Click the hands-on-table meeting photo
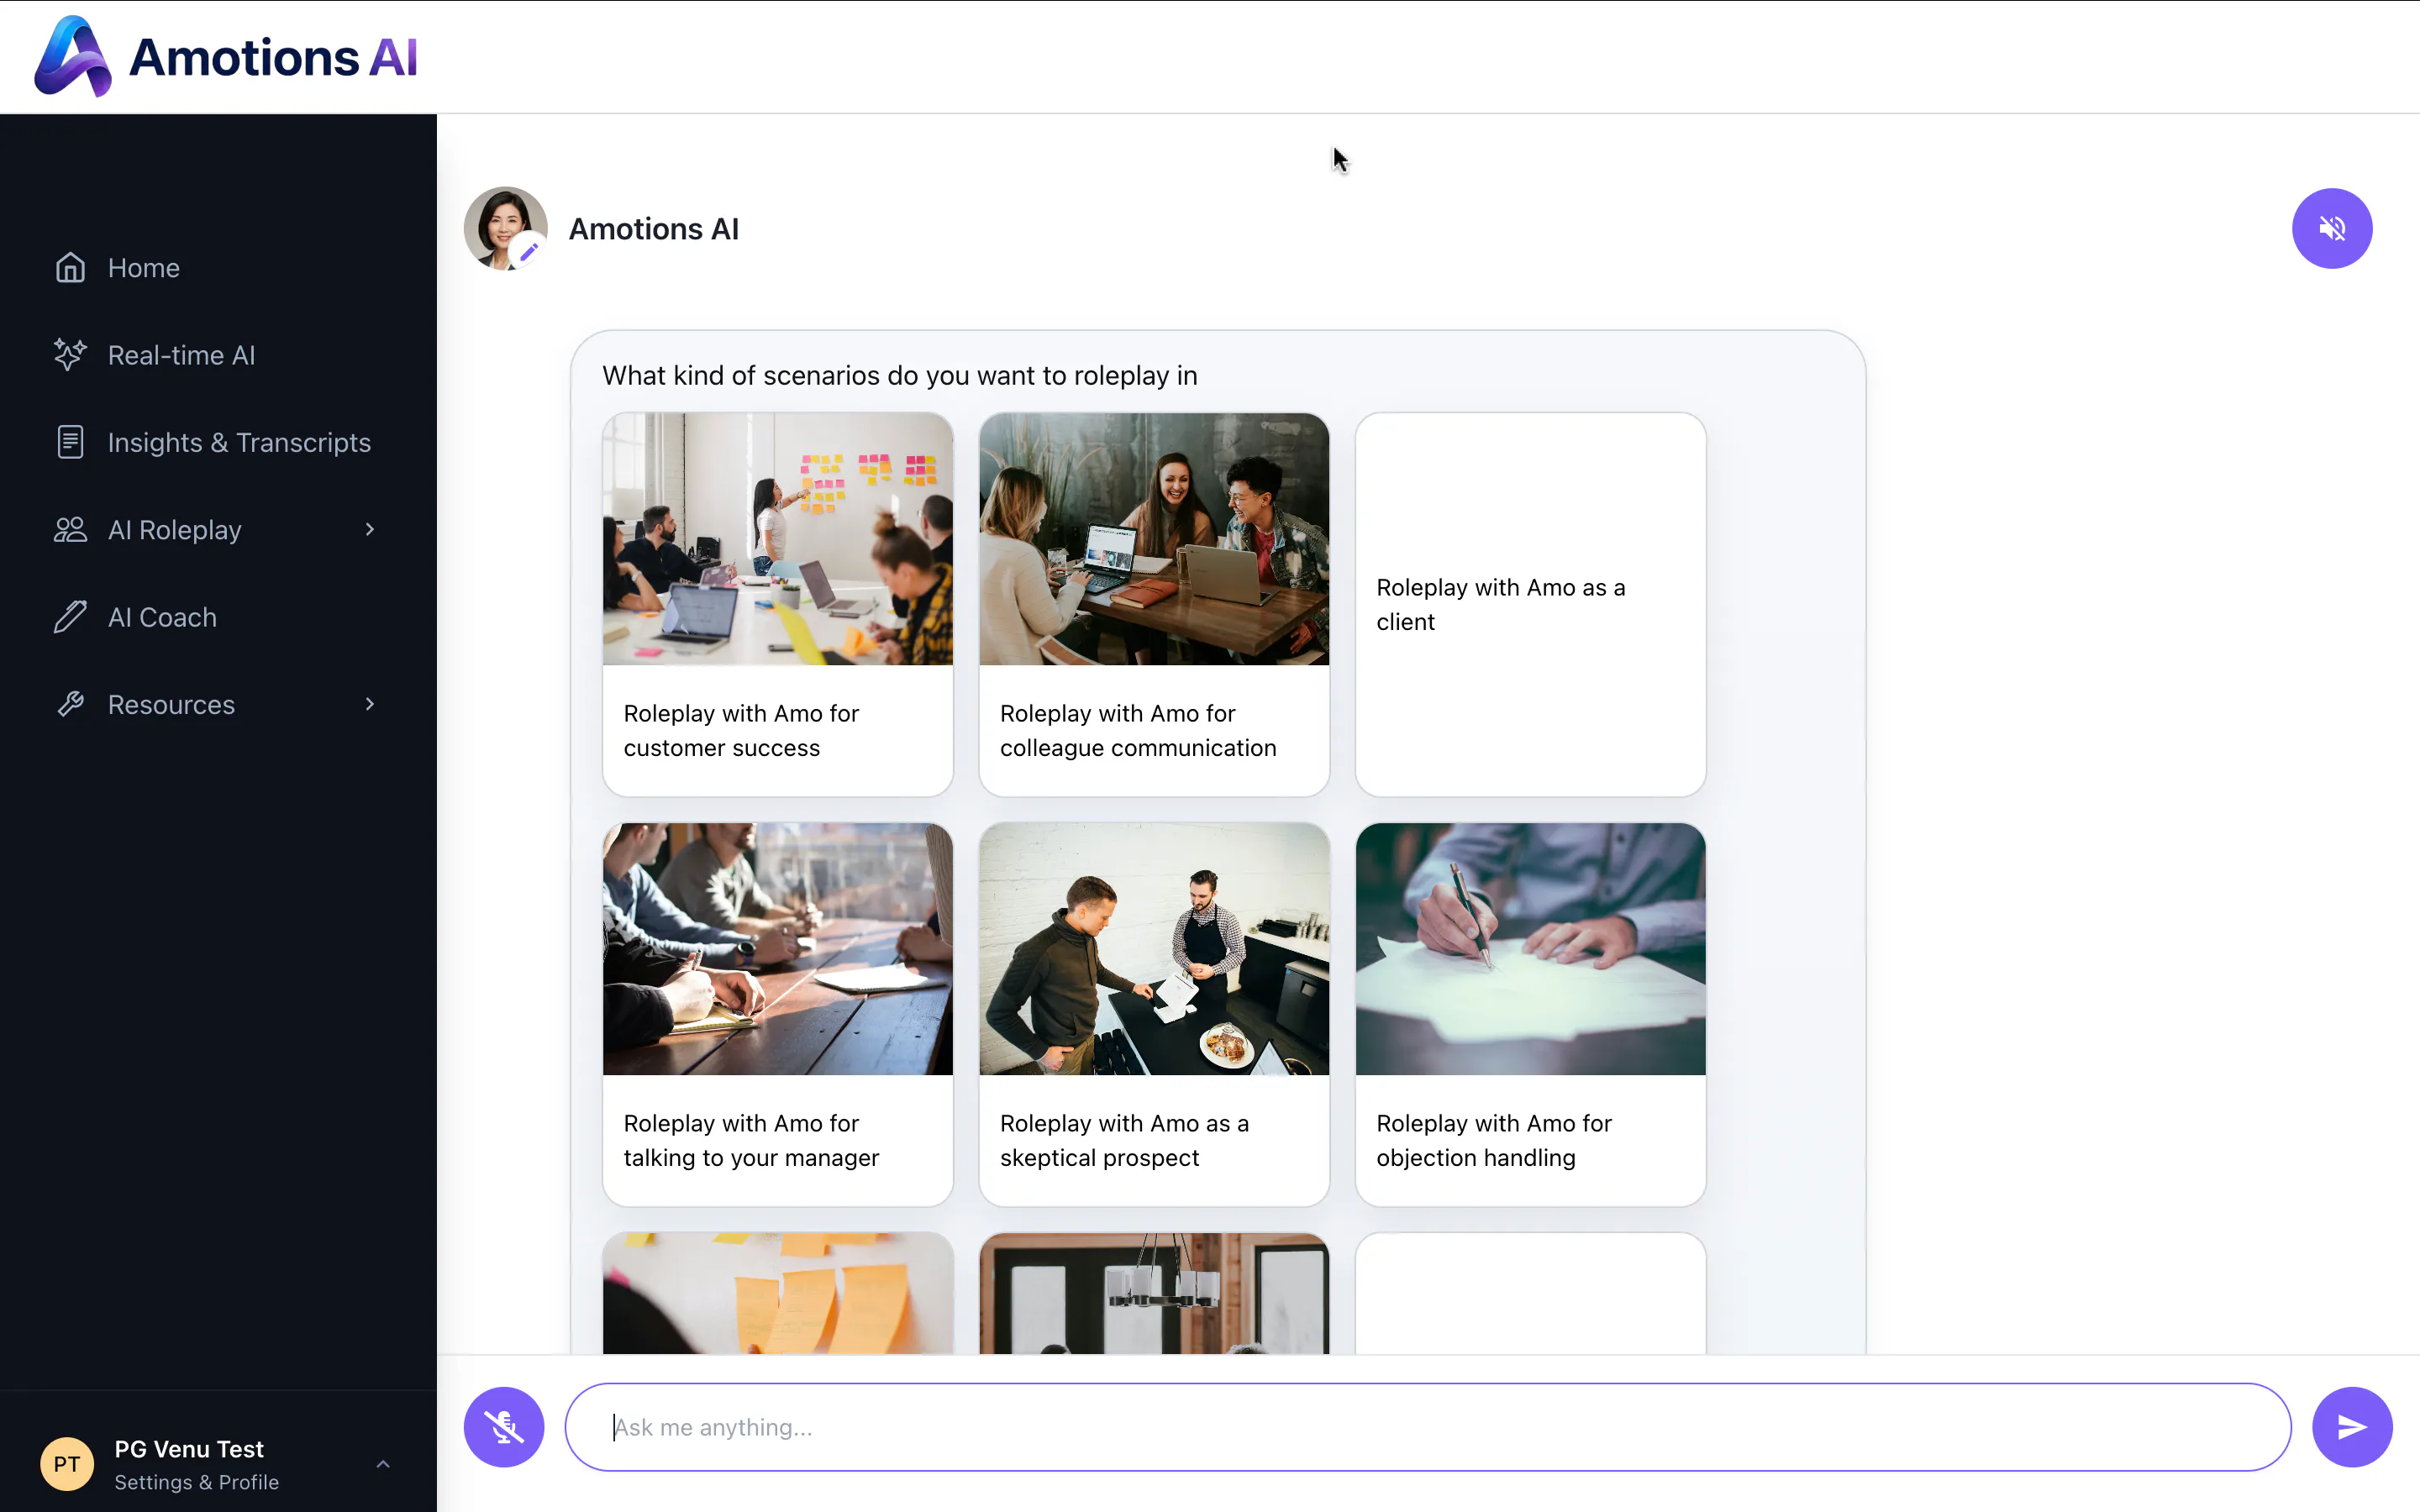 [778, 949]
